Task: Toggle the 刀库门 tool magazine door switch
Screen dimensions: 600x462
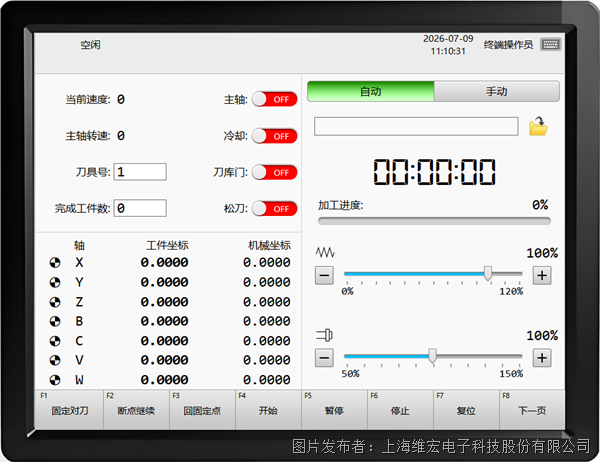Action: coord(274,172)
